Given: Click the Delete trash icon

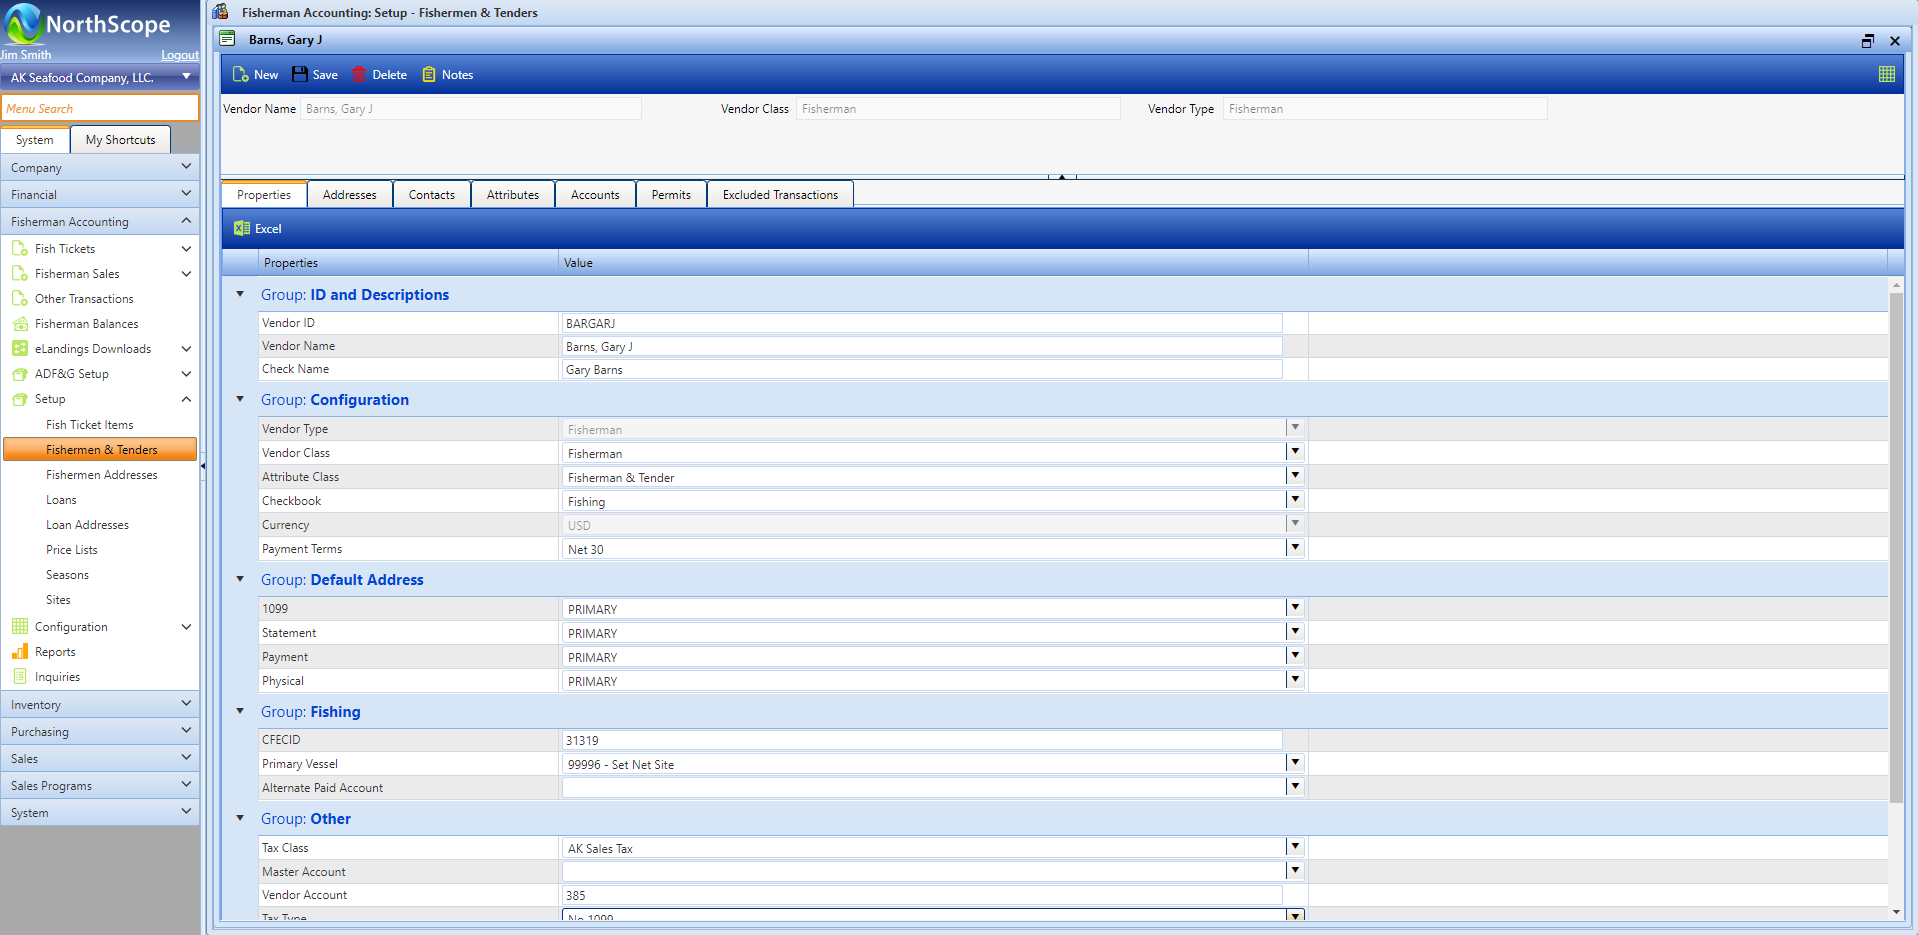Looking at the screenshot, I should click(359, 75).
